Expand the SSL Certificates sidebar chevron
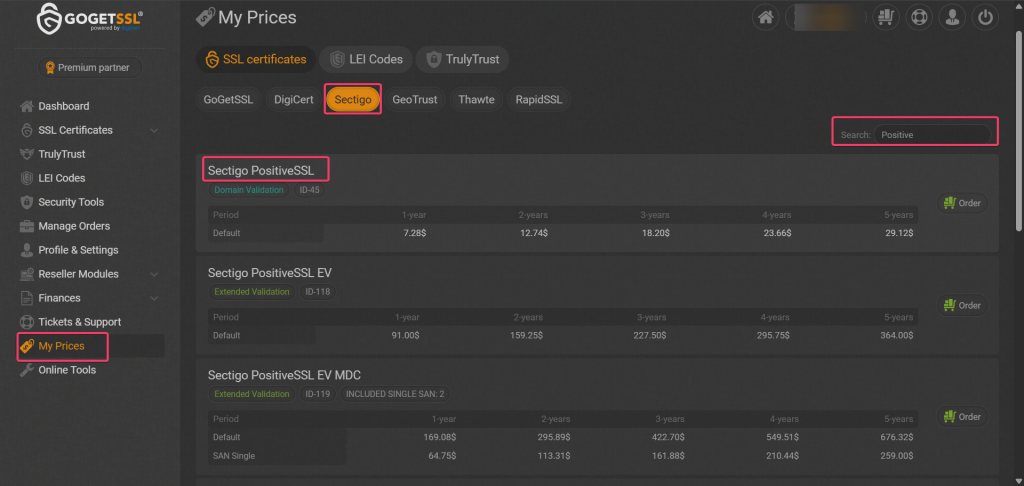Image resolution: width=1024 pixels, height=486 pixels. [154, 131]
